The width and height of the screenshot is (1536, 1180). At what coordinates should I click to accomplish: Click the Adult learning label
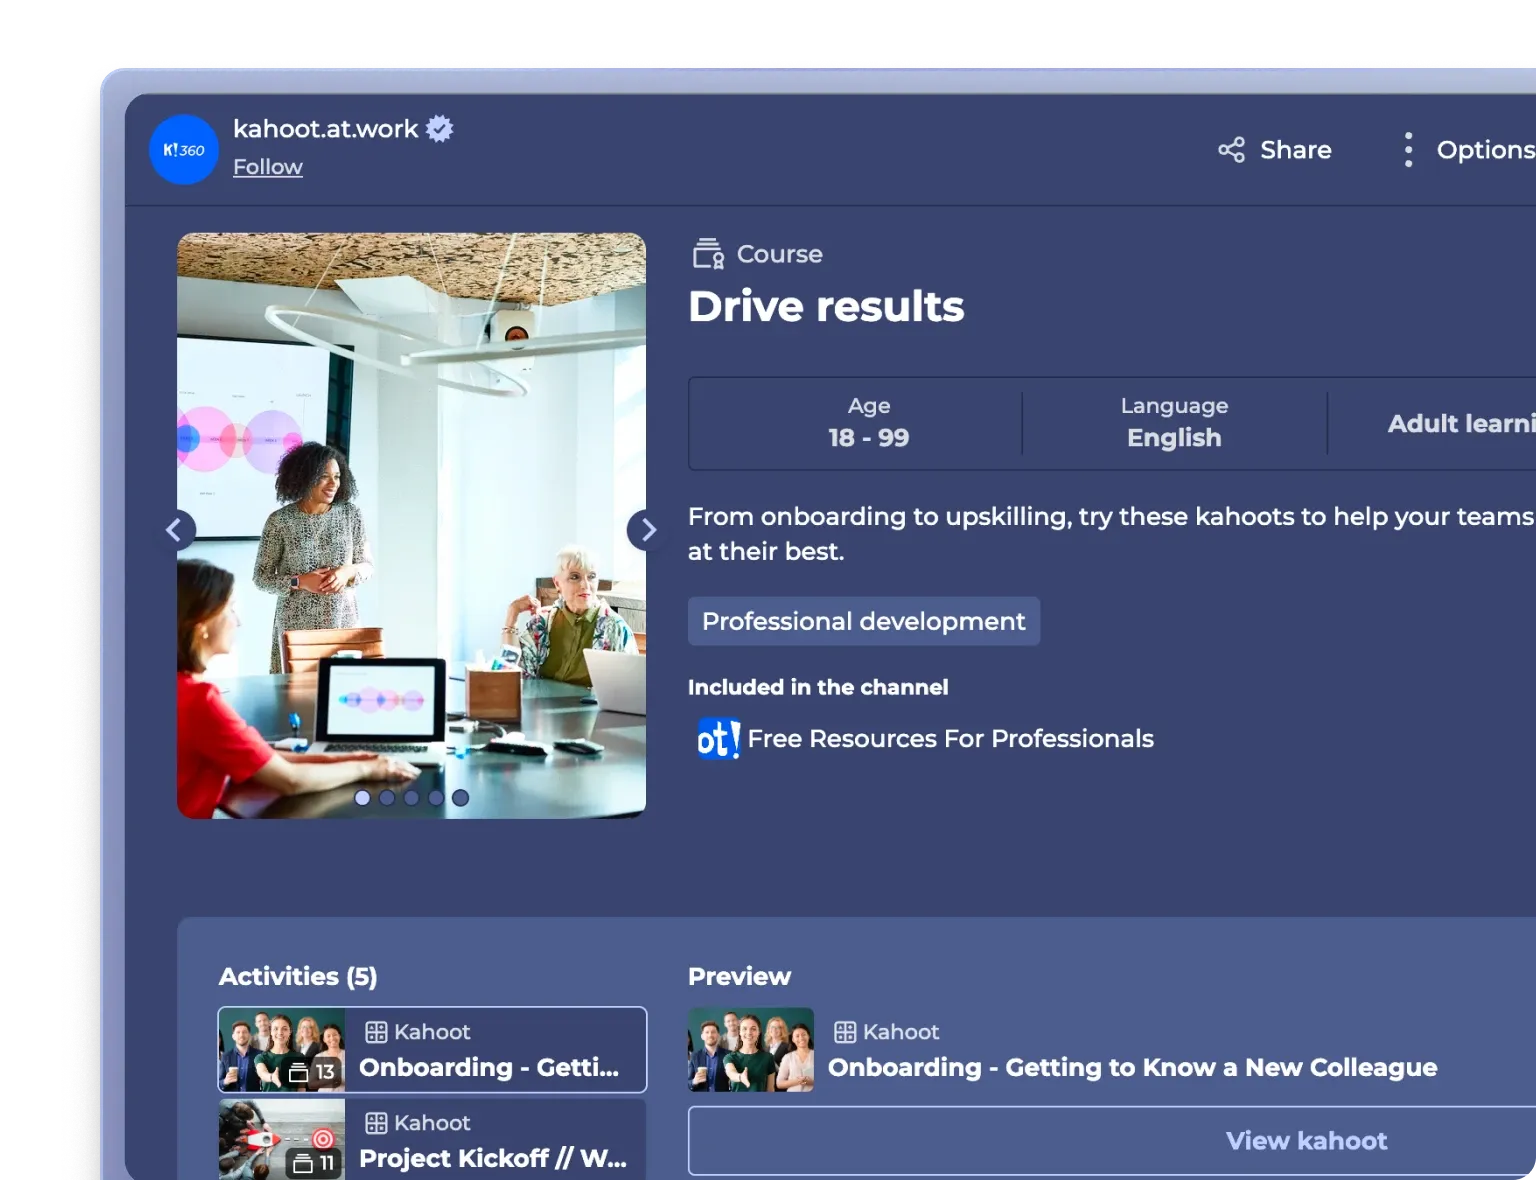(x=1461, y=424)
